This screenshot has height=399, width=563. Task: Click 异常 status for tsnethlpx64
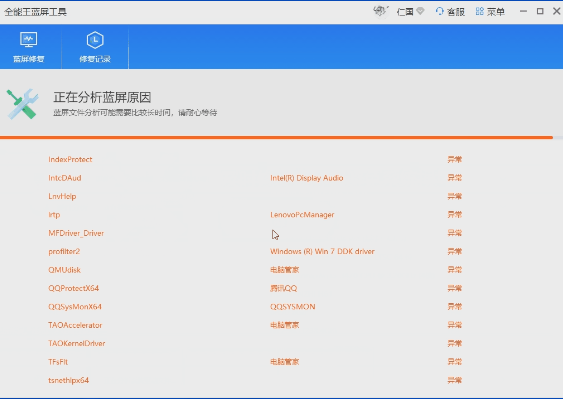(x=455, y=380)
